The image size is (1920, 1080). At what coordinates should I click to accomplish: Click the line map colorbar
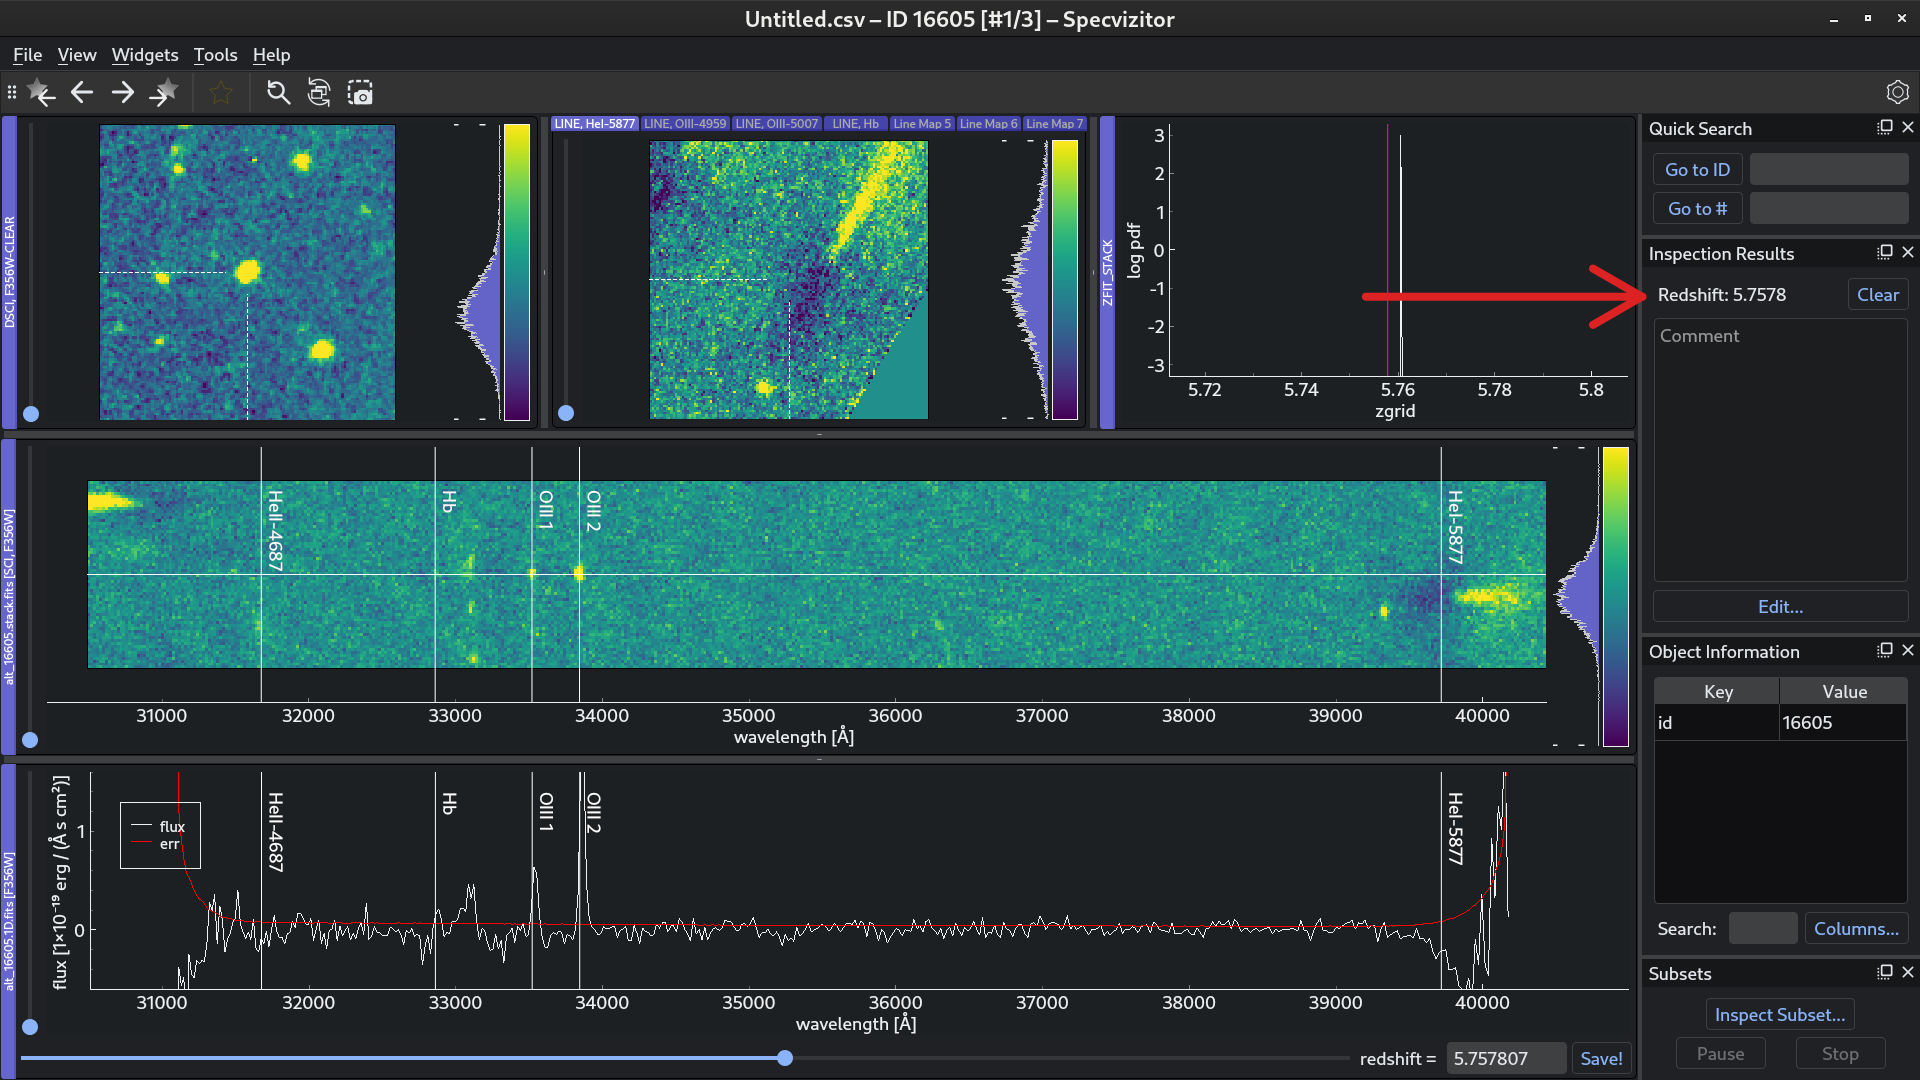click(1065, 279)
